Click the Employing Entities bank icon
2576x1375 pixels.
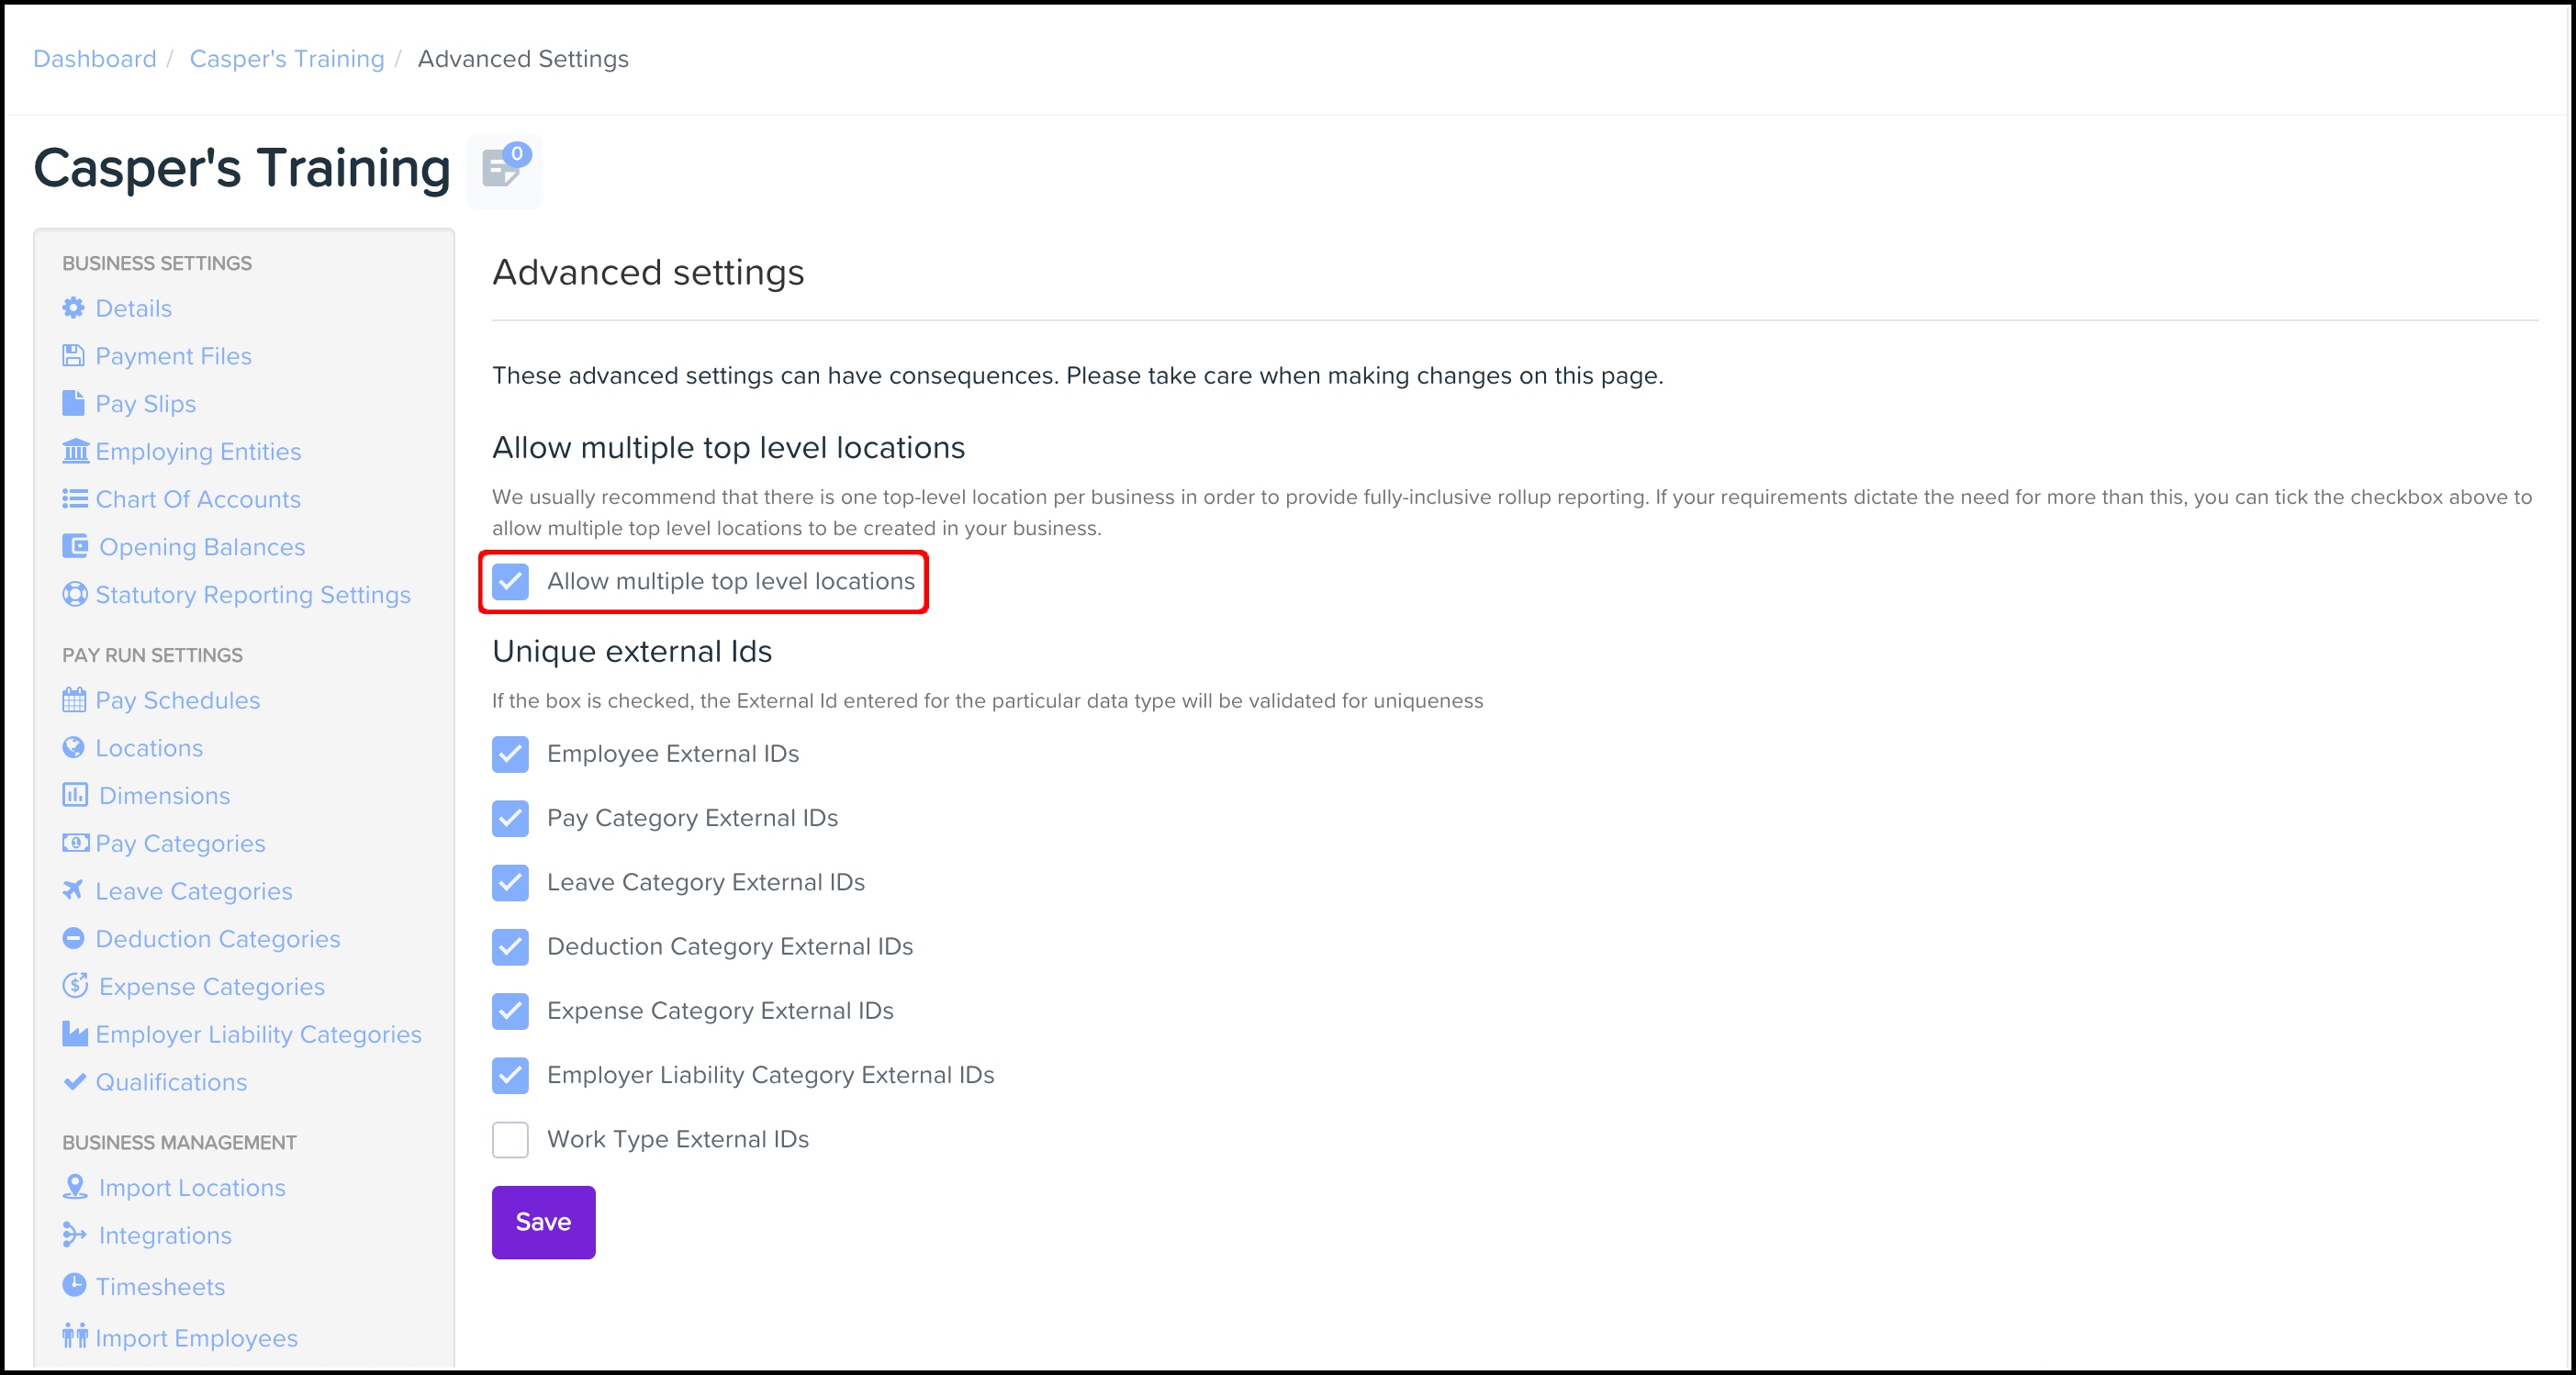point(75,451)
